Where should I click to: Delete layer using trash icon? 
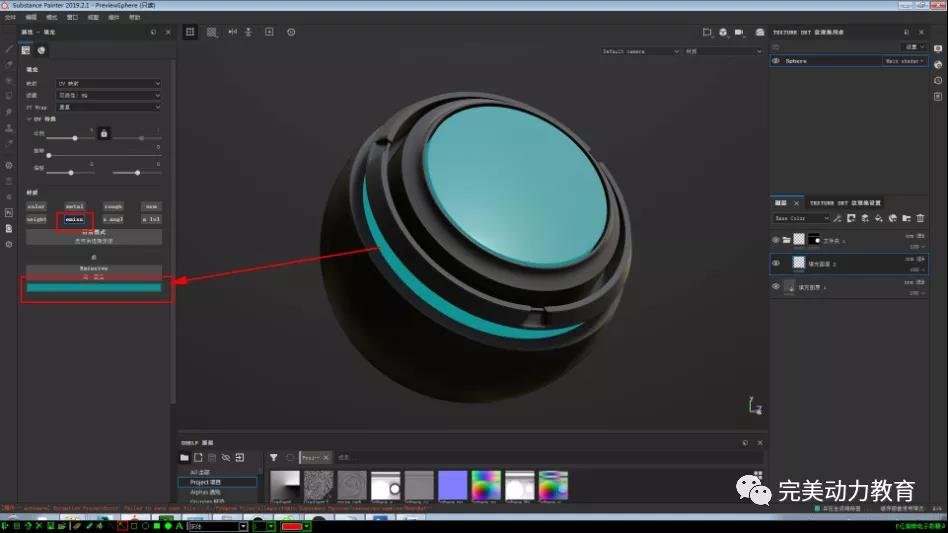tap(920, 218)
